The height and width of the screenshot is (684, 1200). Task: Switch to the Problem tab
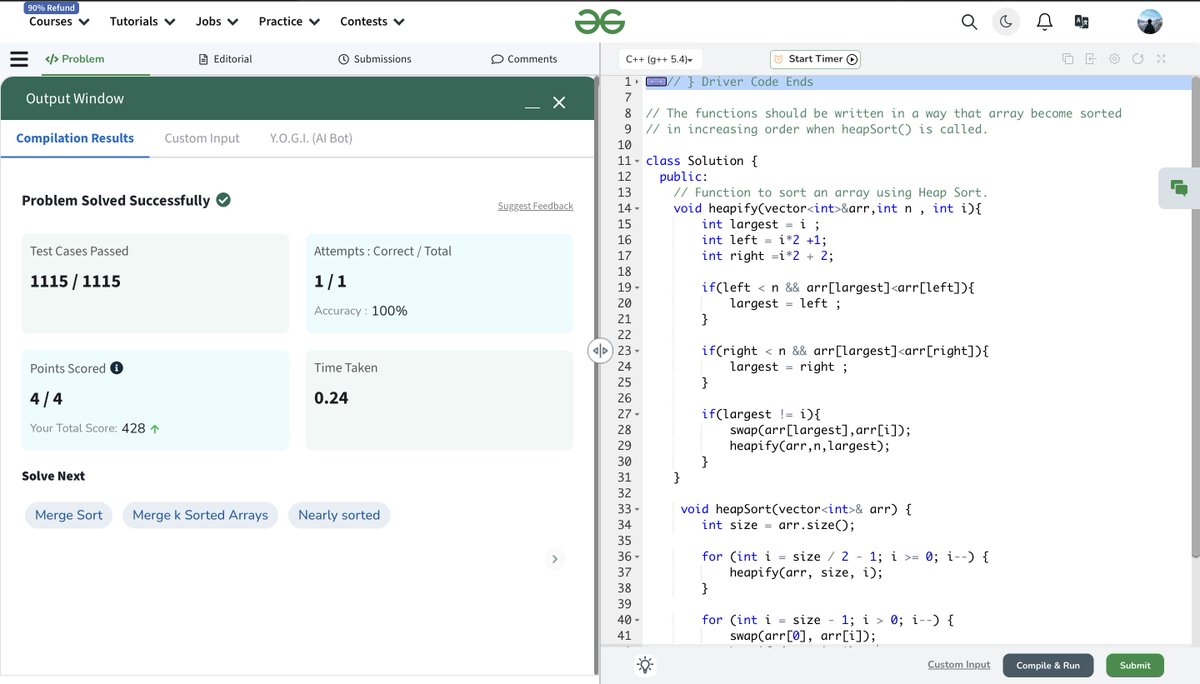[x=75, y=59]
